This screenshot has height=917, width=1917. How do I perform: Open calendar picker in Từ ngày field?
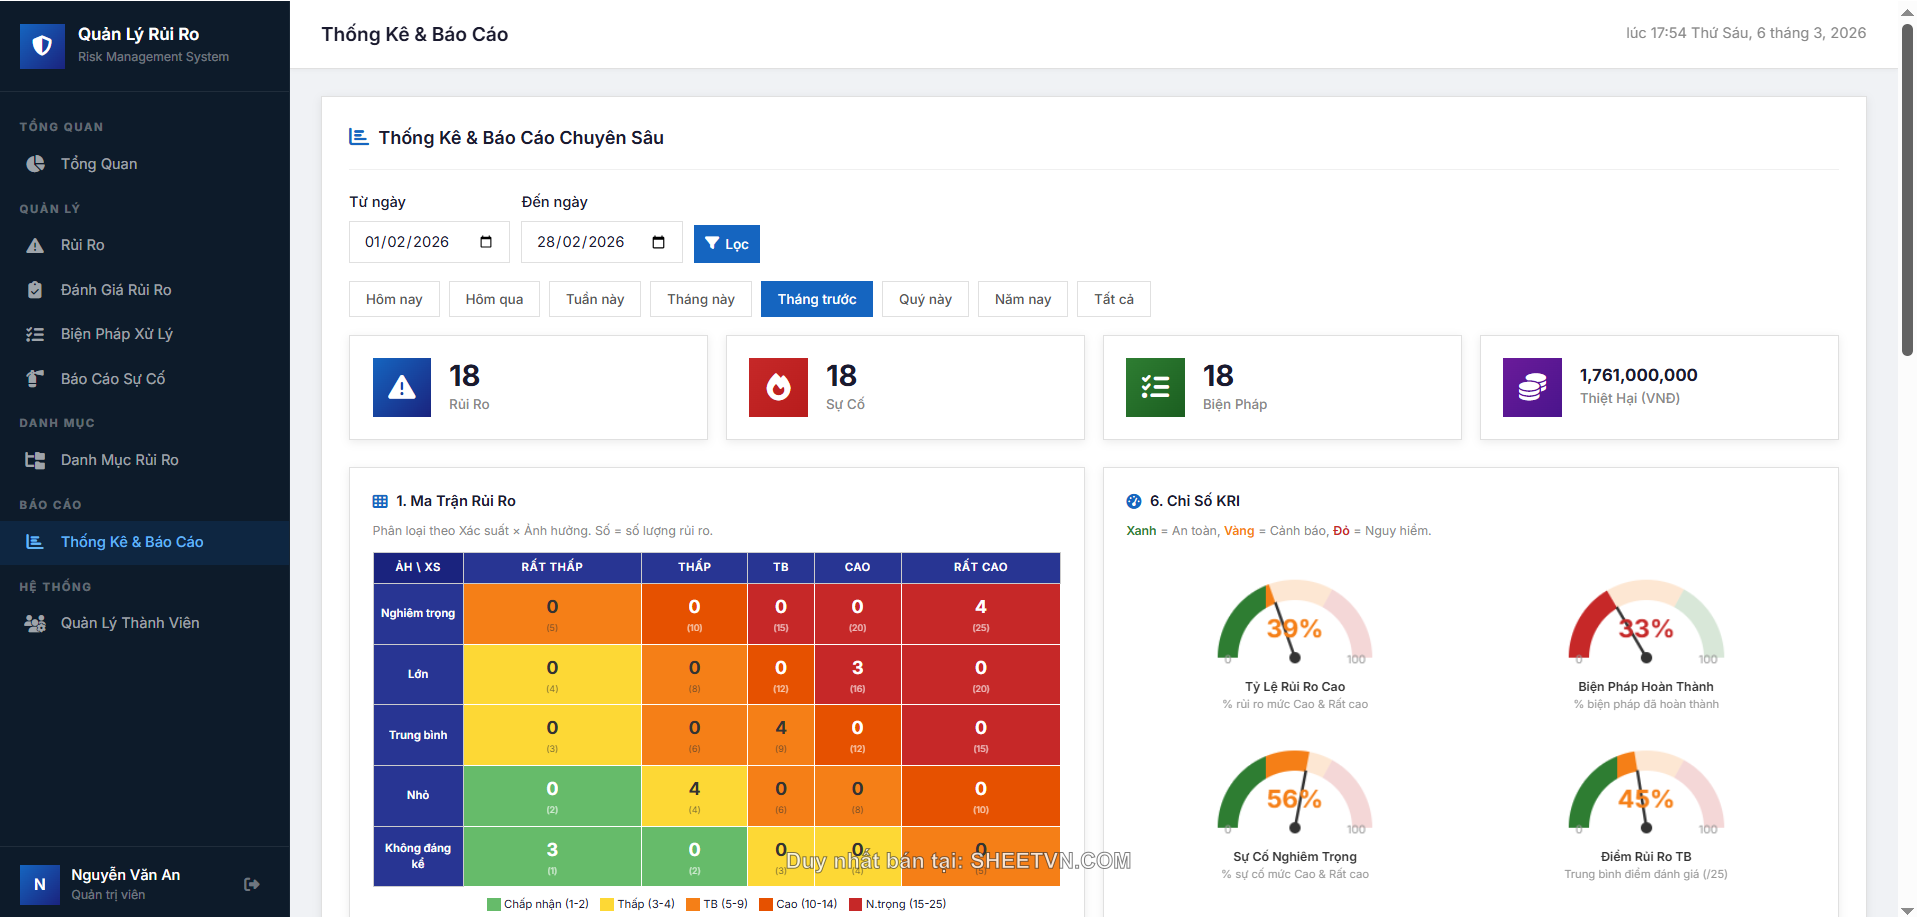486,242
